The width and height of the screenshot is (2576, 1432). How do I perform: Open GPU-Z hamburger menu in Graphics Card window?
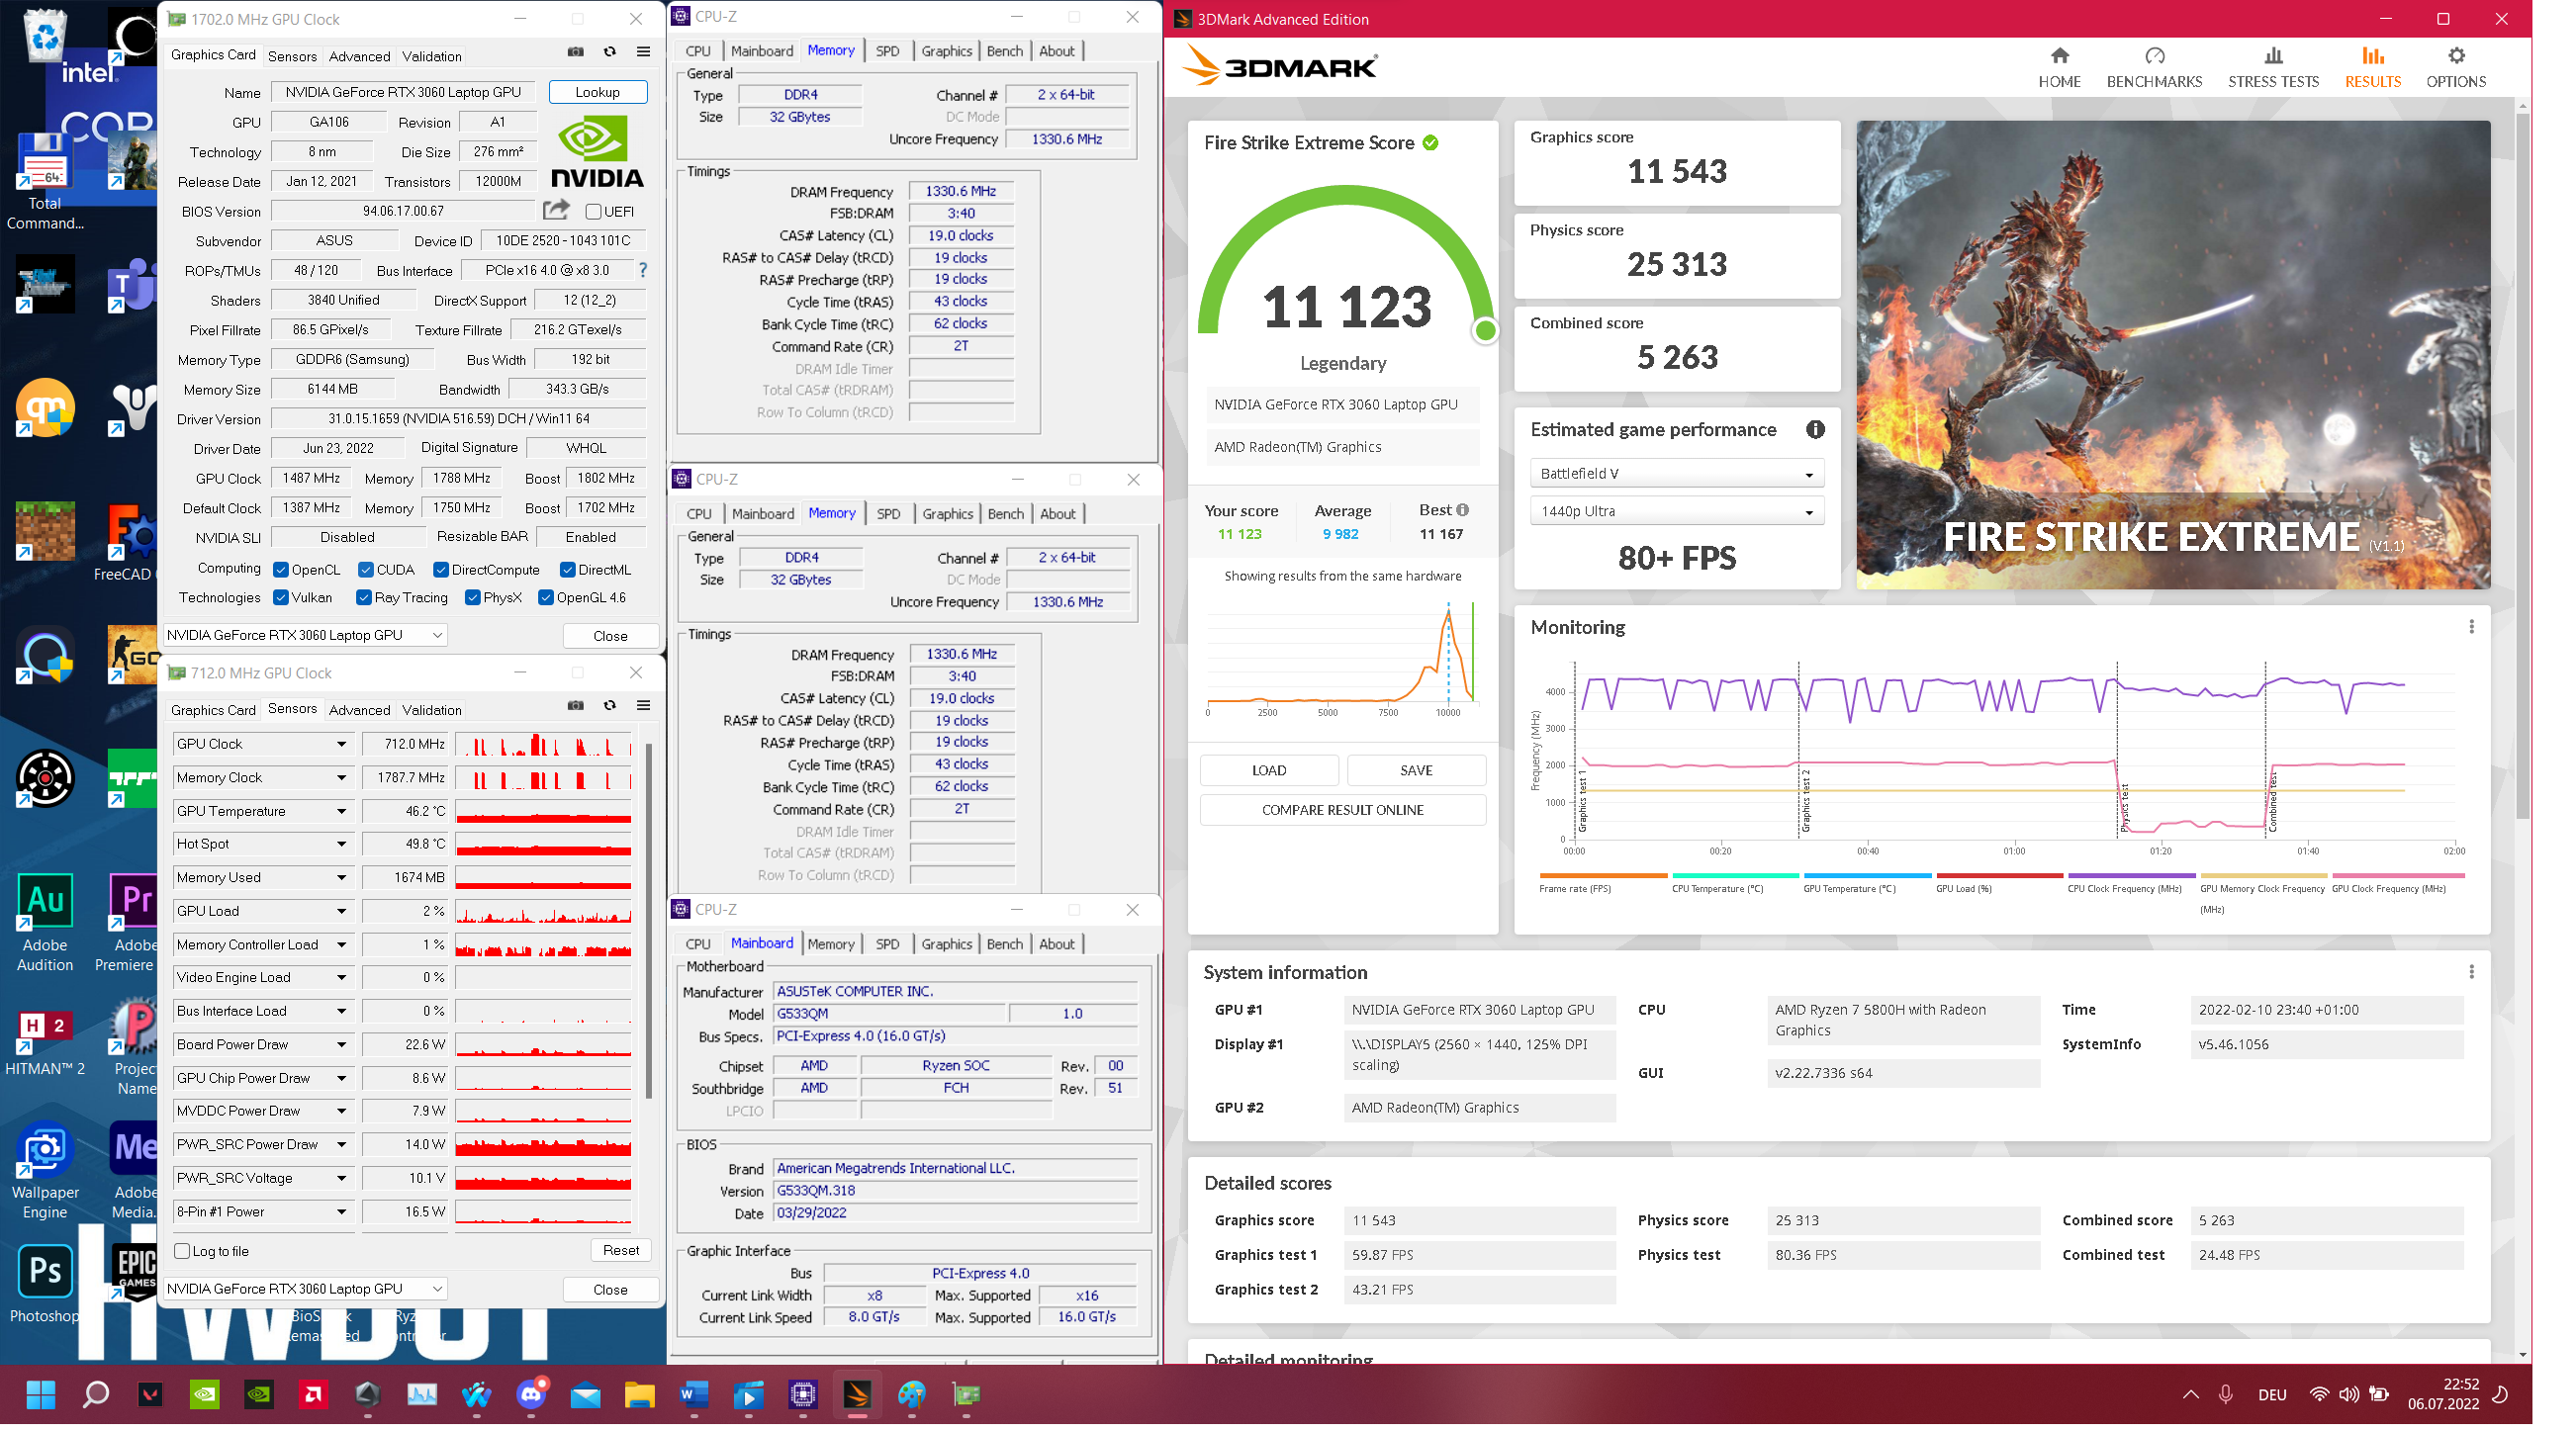pos(643,52)
